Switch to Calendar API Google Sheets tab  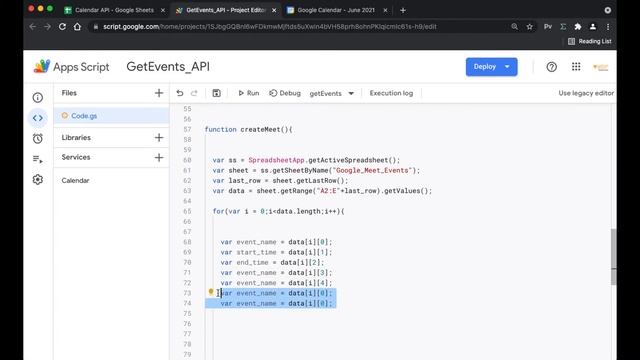click(x=114, y=10)
